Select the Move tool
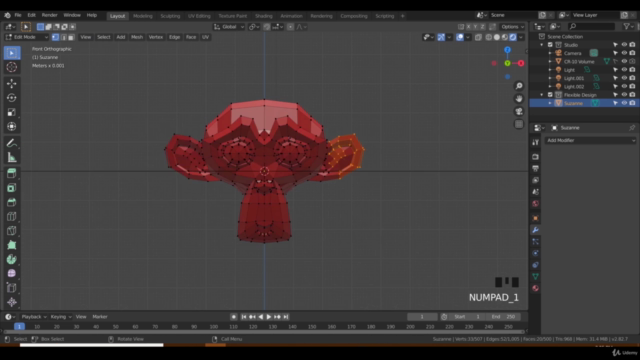 pos(12,83)
